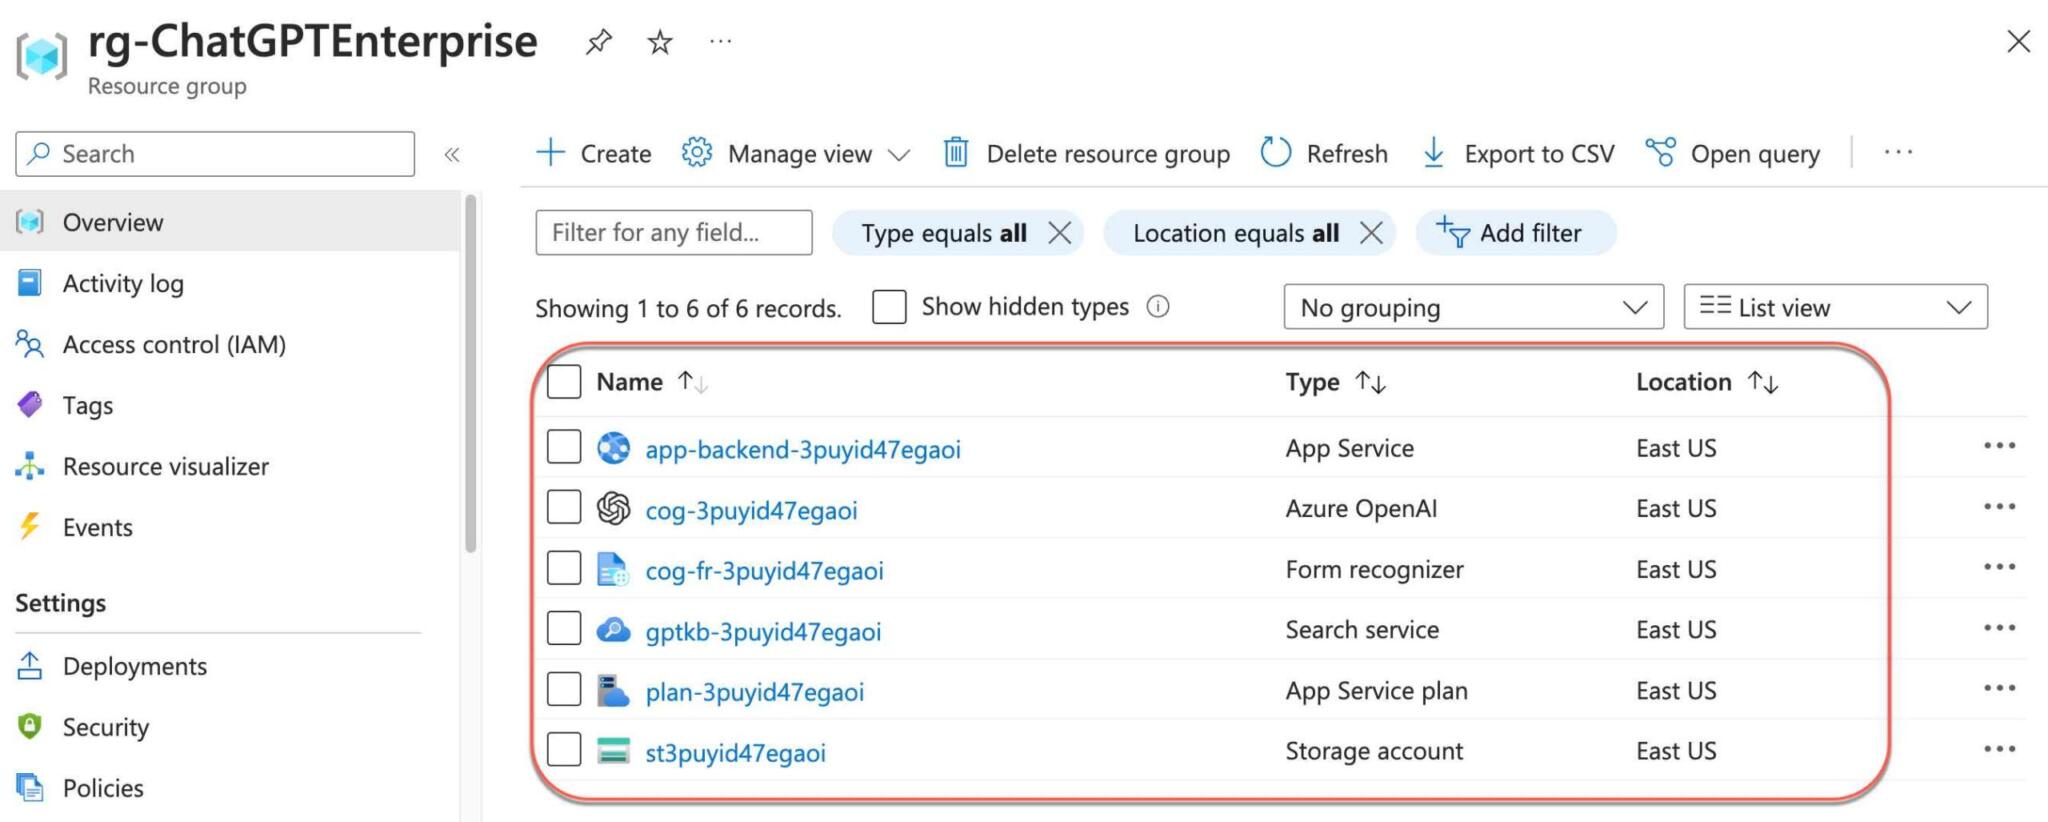The width and height of the screenshot is (2048, 822).
Task: Remove the Type equals all filter
Action: point(1060,233)
